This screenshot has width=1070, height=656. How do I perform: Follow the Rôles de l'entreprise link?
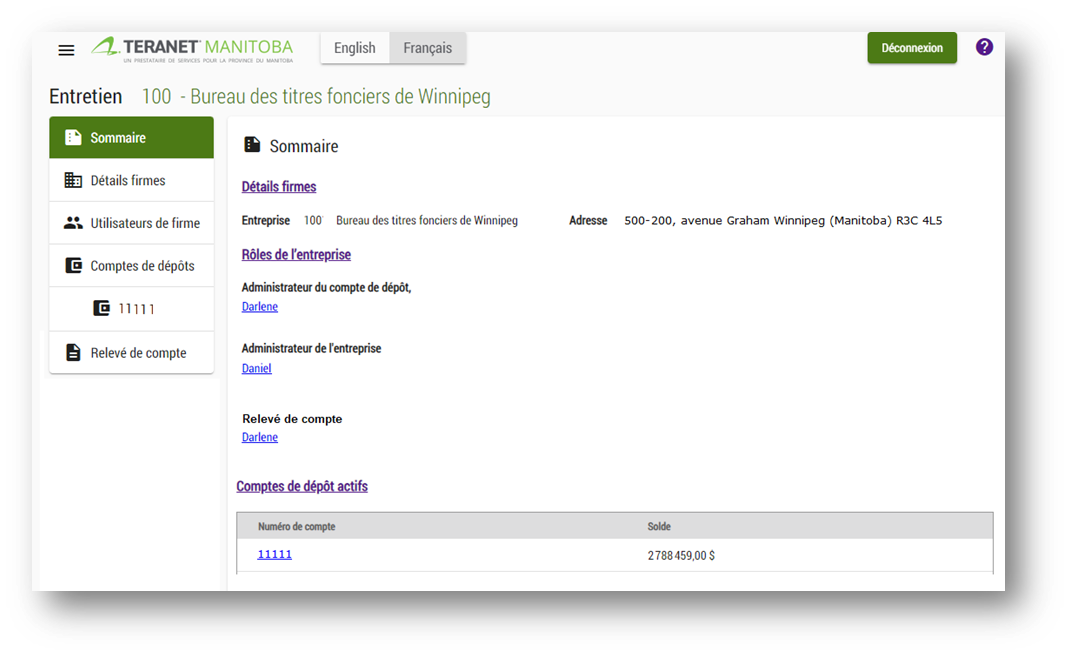pyautogui.click(x=296, y=255)
